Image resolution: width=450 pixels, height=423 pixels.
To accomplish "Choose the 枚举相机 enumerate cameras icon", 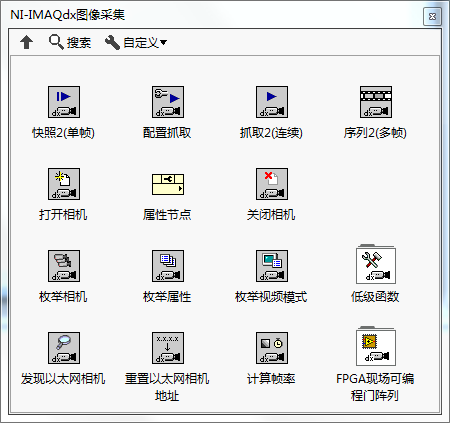I will (64, 266).
